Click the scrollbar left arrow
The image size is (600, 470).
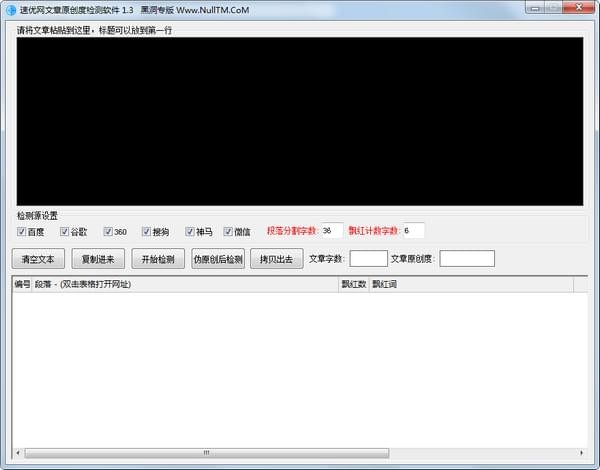point(18,453)
